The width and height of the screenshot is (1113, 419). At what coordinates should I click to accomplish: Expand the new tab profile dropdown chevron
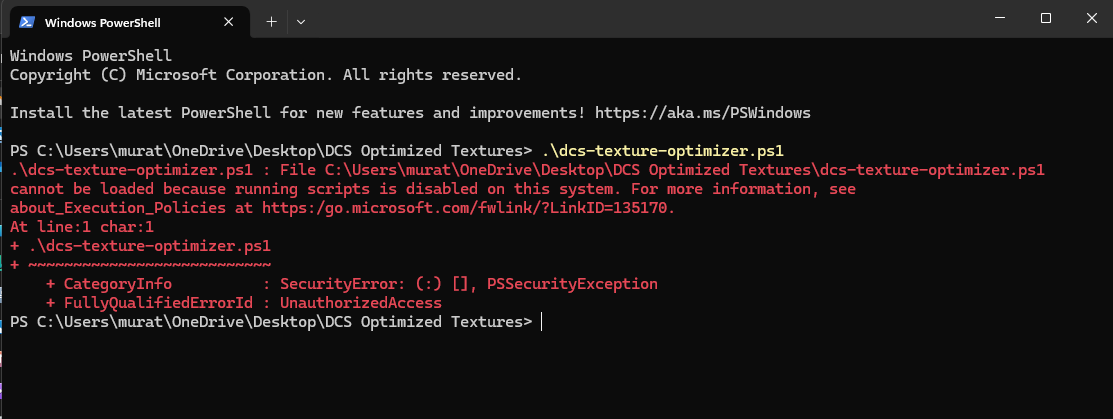[301, 22]
